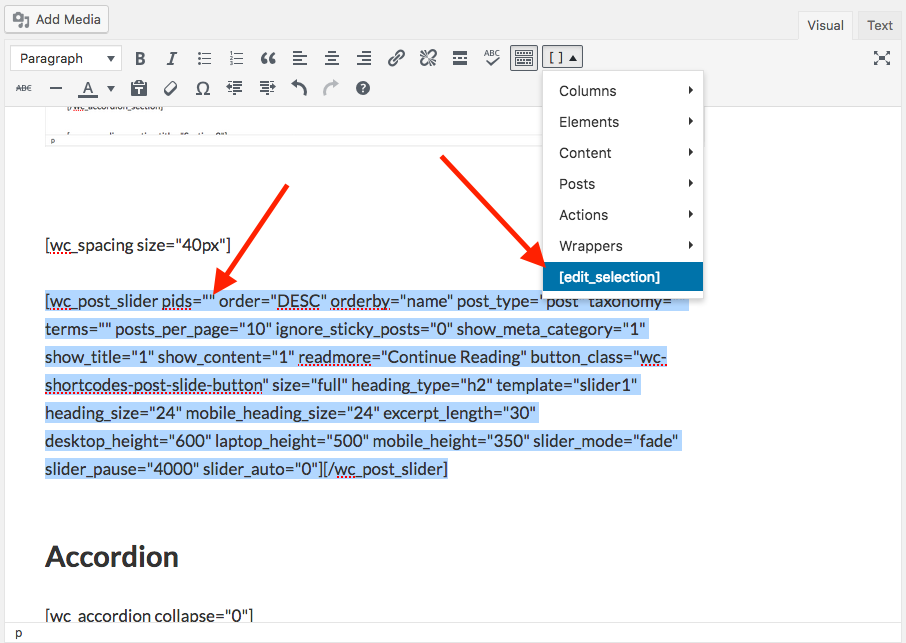Click the Add Media button

pyautogui.click(x=56, y=19)
